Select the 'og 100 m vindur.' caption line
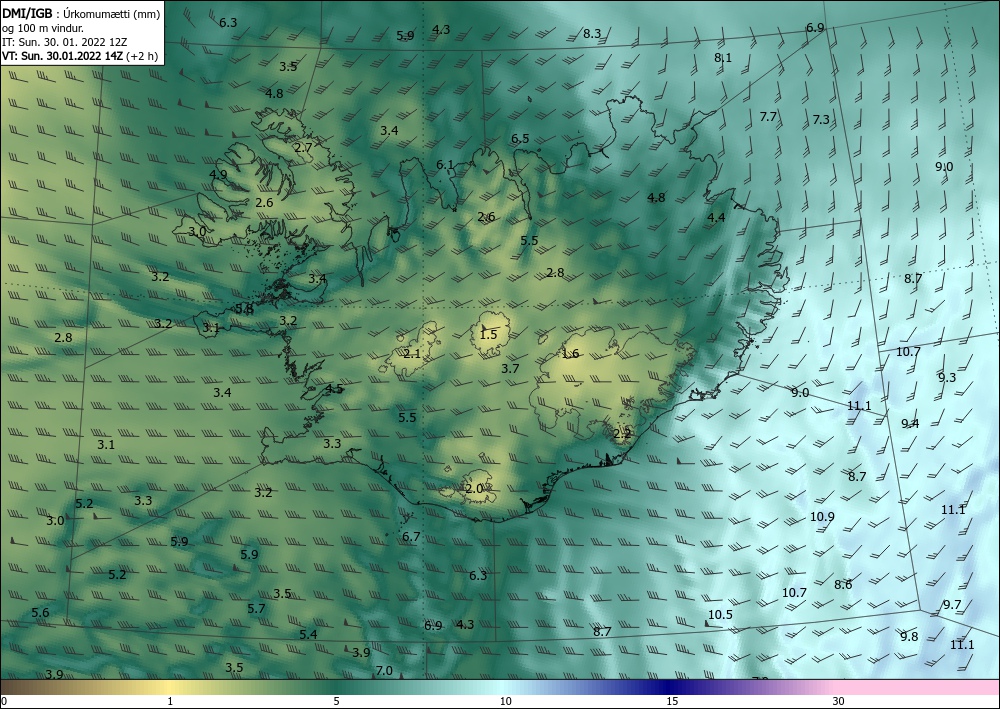Viewport: 1000px width, 709px height. point(43,28)
